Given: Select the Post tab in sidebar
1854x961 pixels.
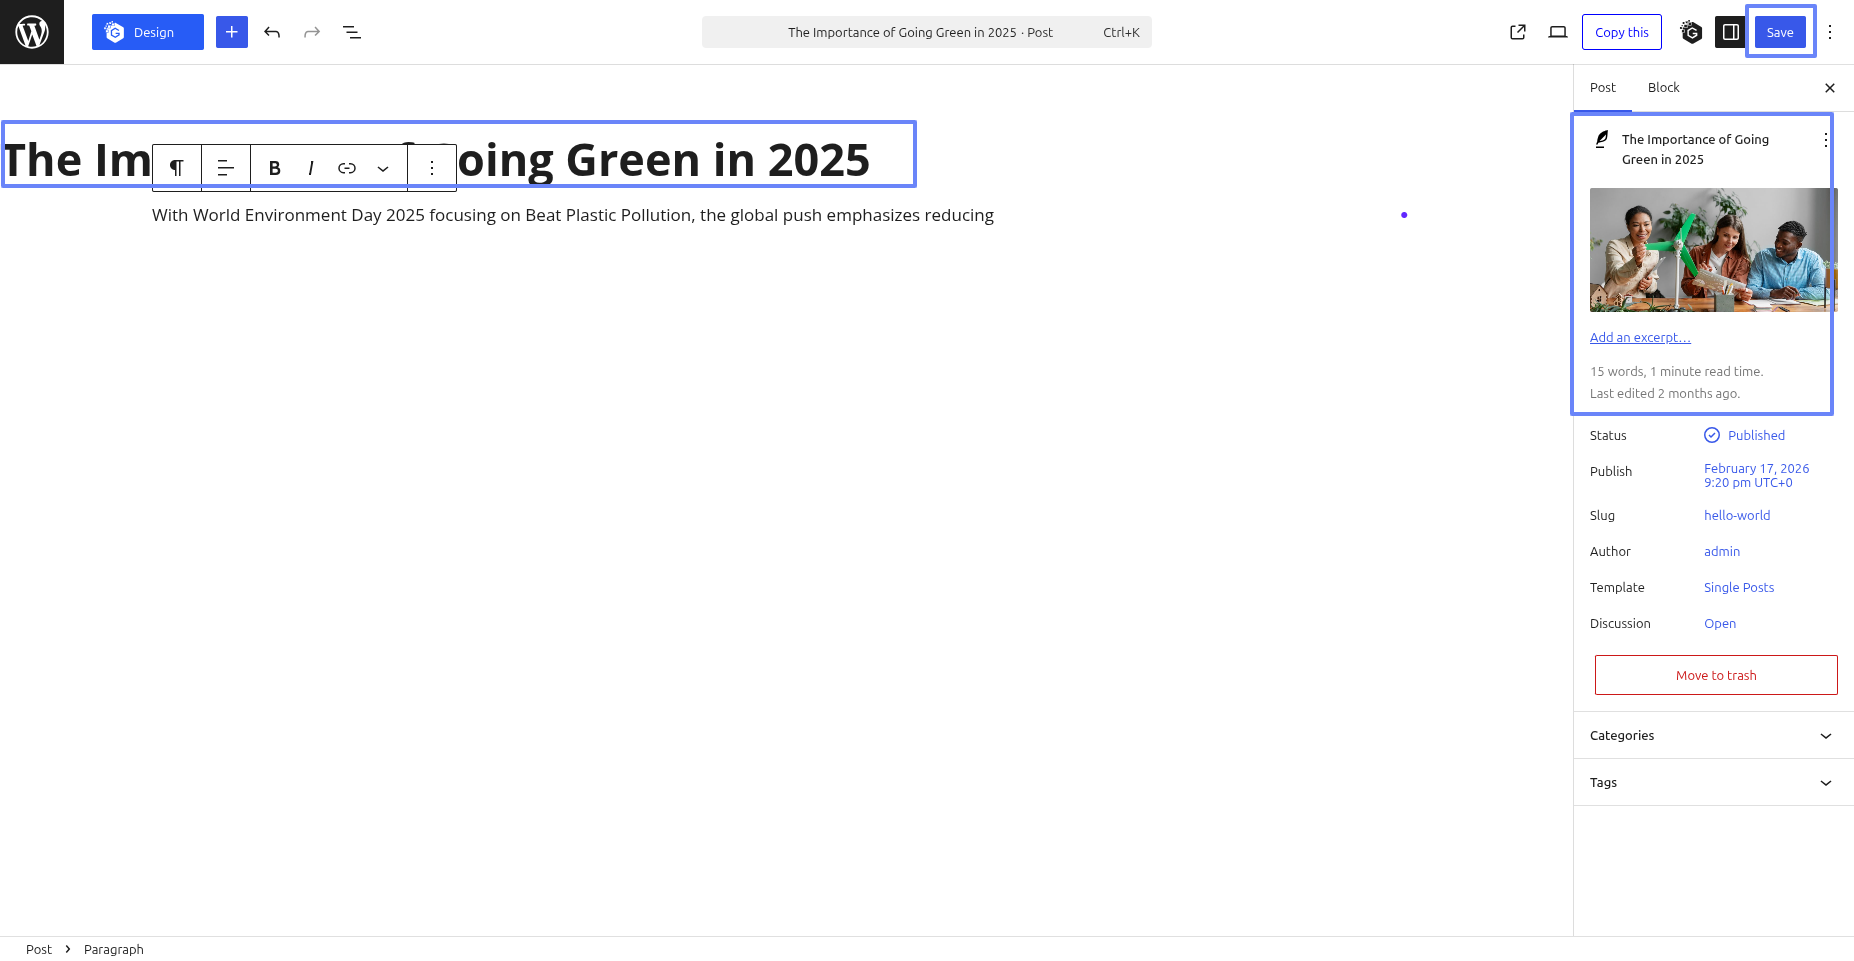Looking at the screenshot, I should (1602, 87).
